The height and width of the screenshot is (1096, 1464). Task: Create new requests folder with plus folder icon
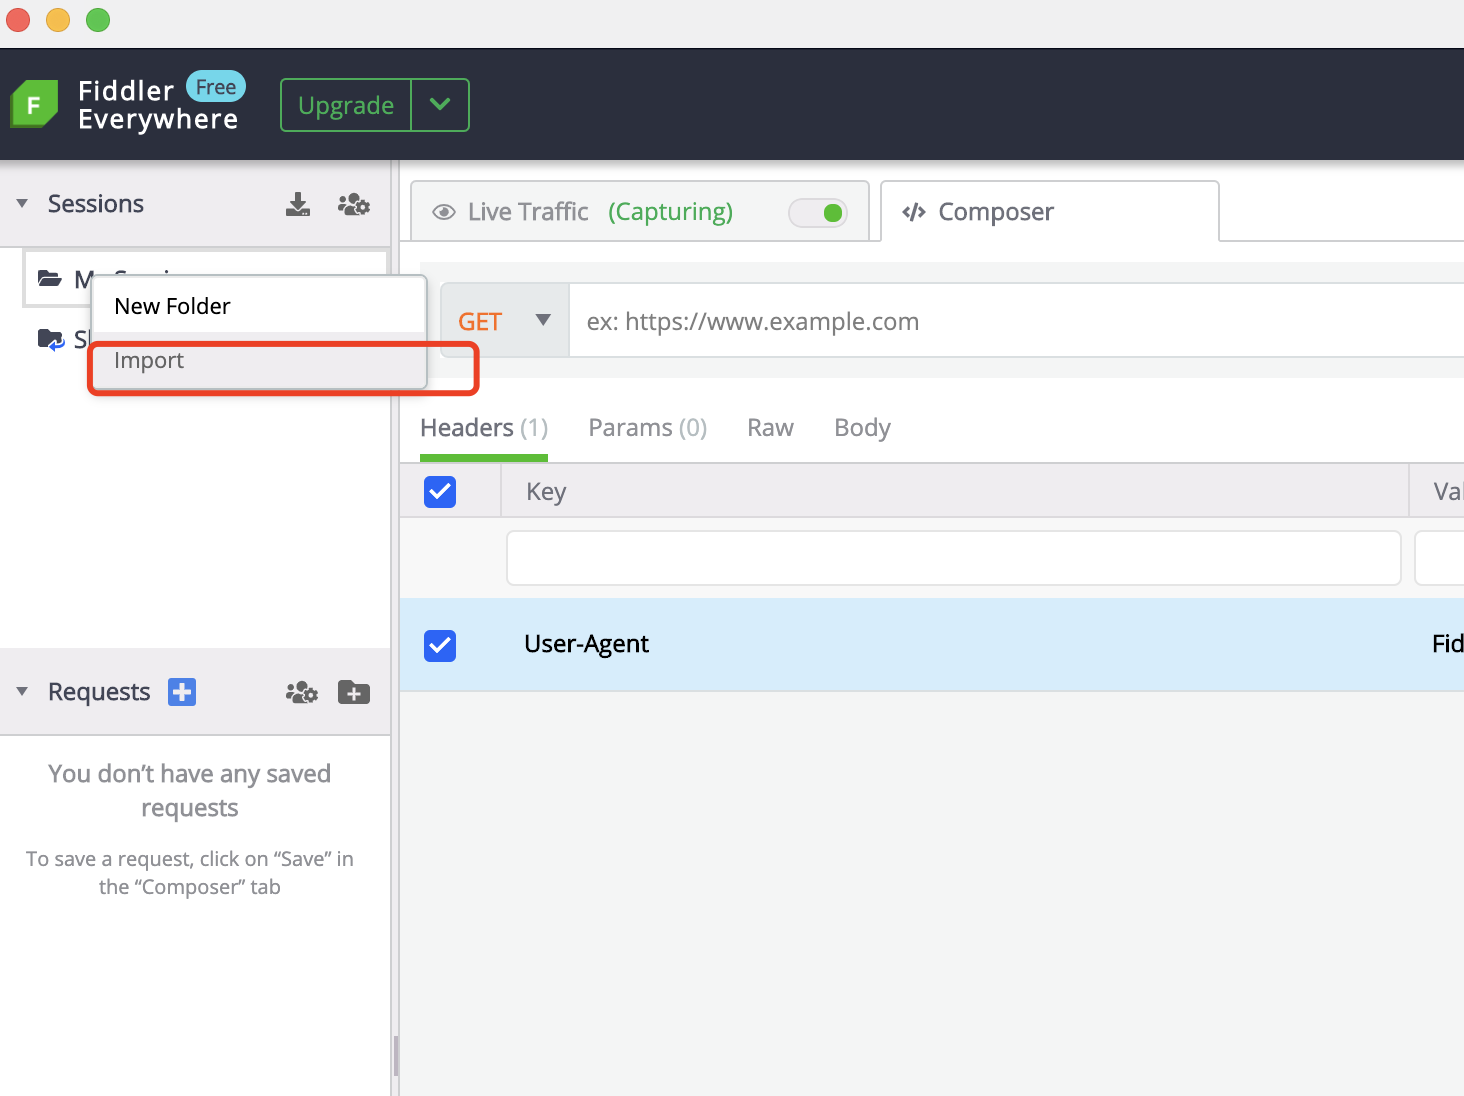(x=354, y=692)
